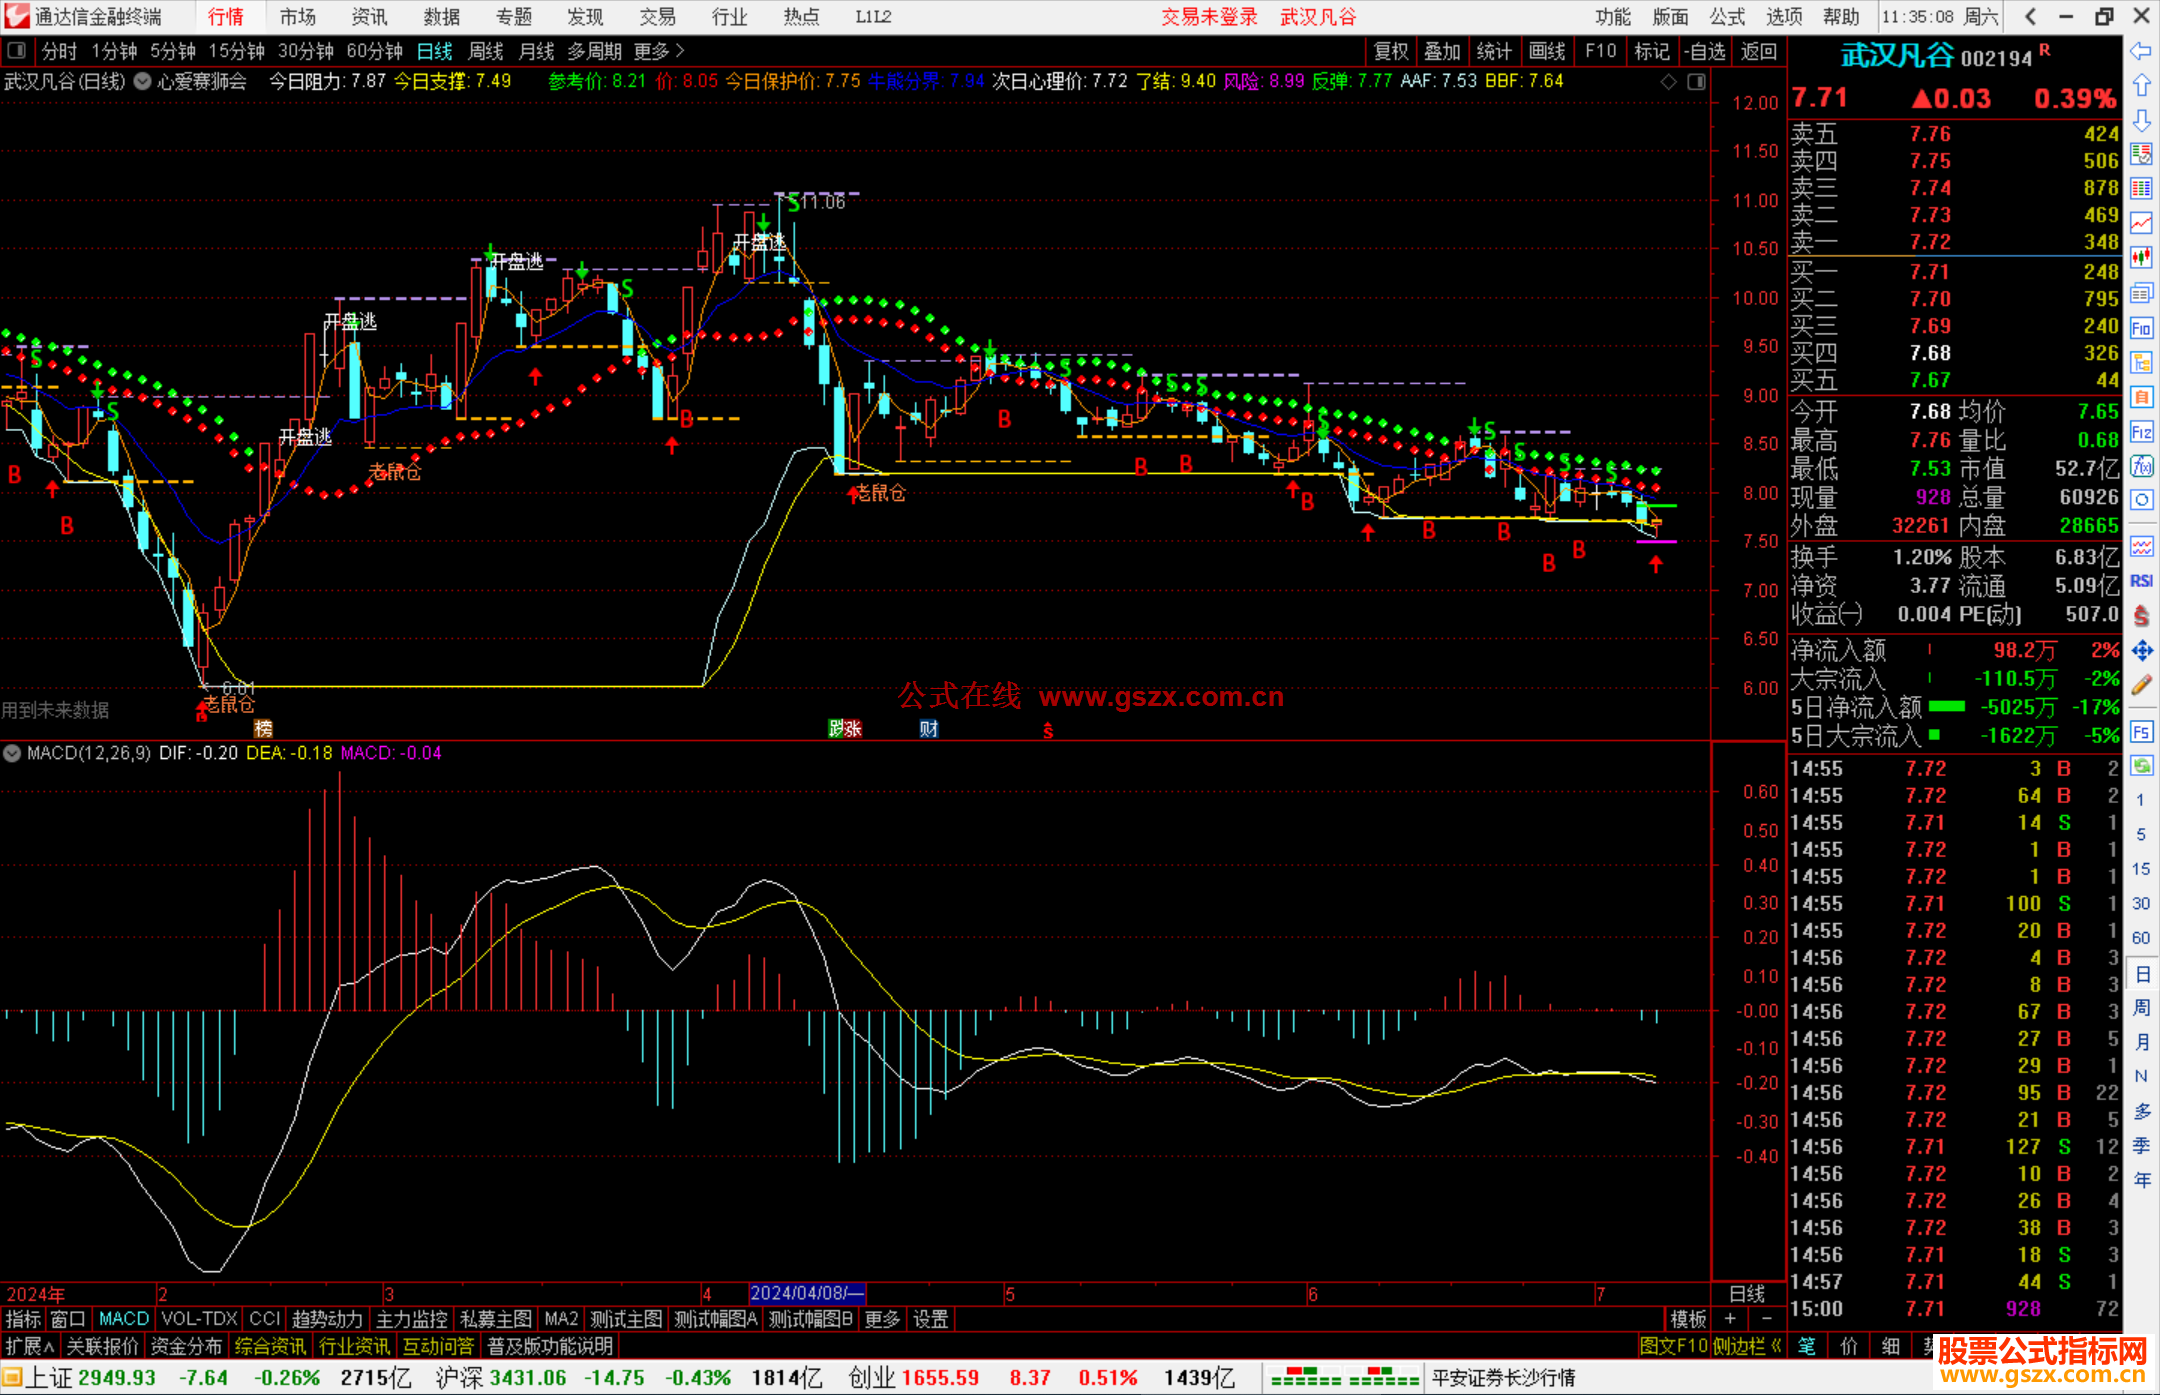Collapse the 侧边栏 sidebar chevron
2160x1395 pixels.
click(x=1777, y=1346)
